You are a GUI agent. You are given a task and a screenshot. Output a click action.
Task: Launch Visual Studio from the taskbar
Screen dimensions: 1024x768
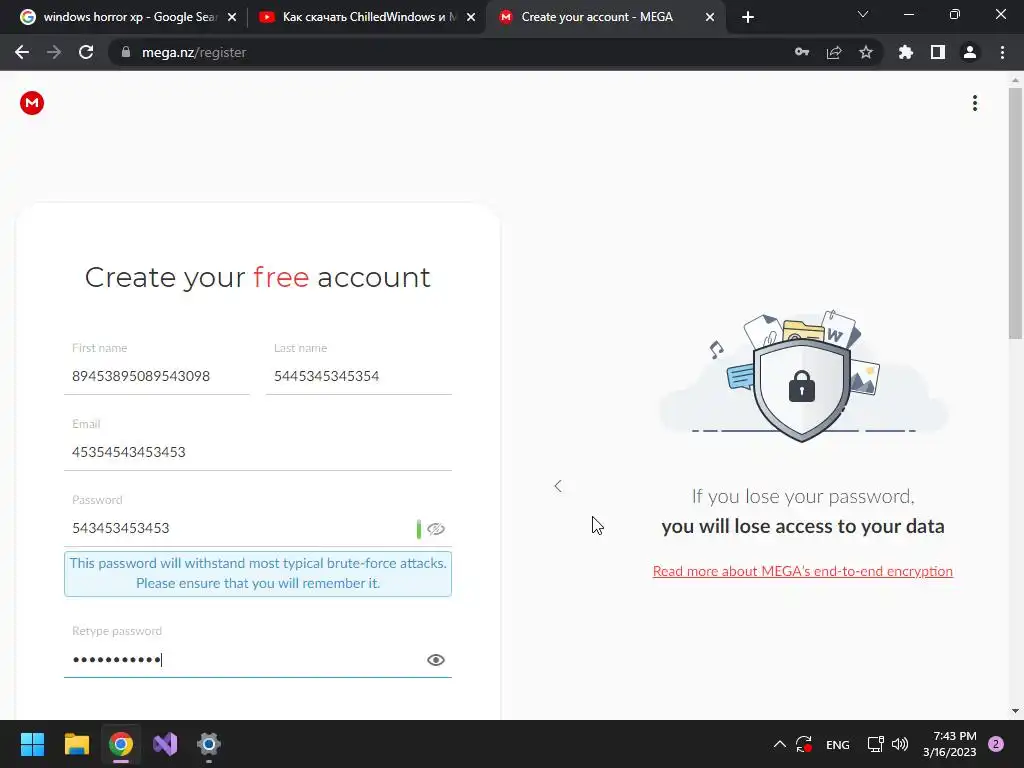point(165,744)
